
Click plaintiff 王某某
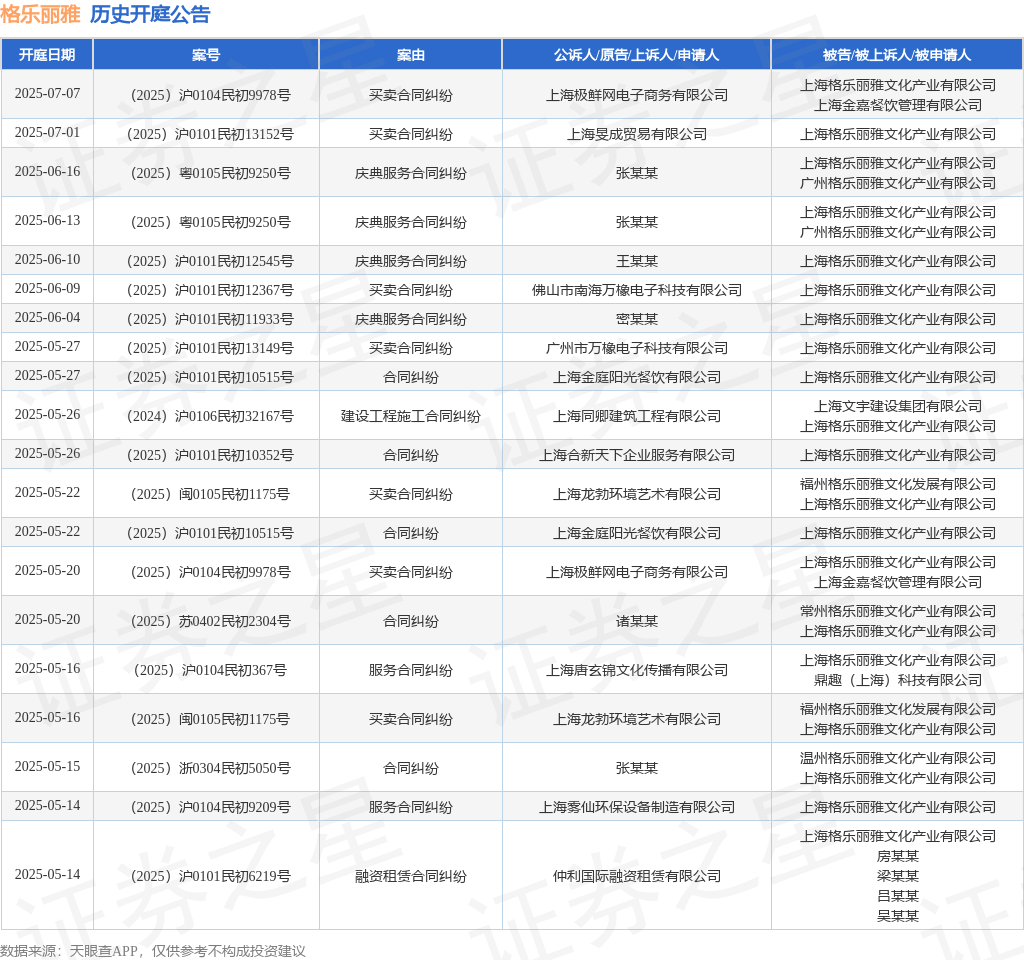pyautogui.click(x=637, y=261)
